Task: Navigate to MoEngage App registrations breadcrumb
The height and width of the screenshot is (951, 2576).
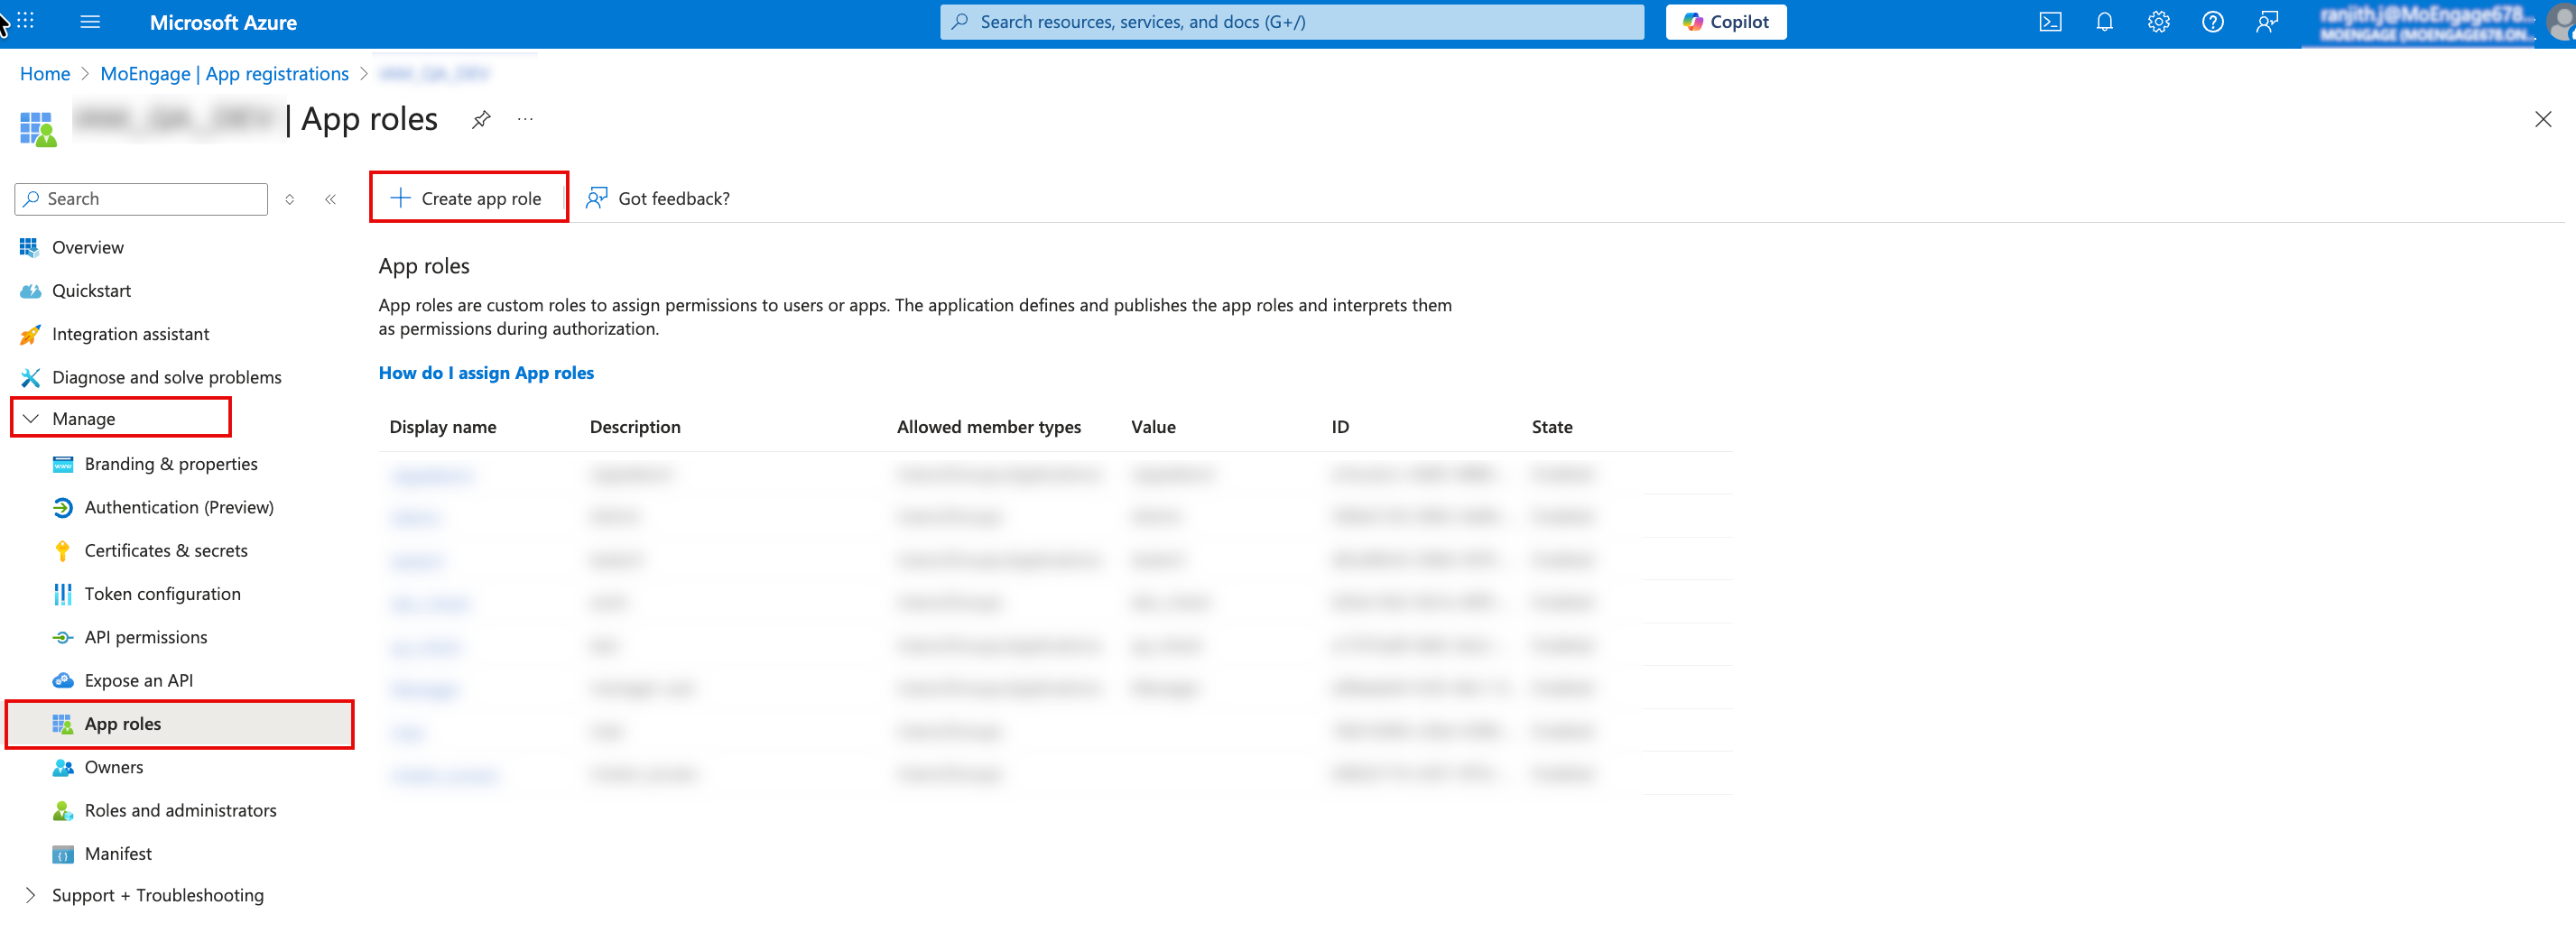Action: [224, 74]
